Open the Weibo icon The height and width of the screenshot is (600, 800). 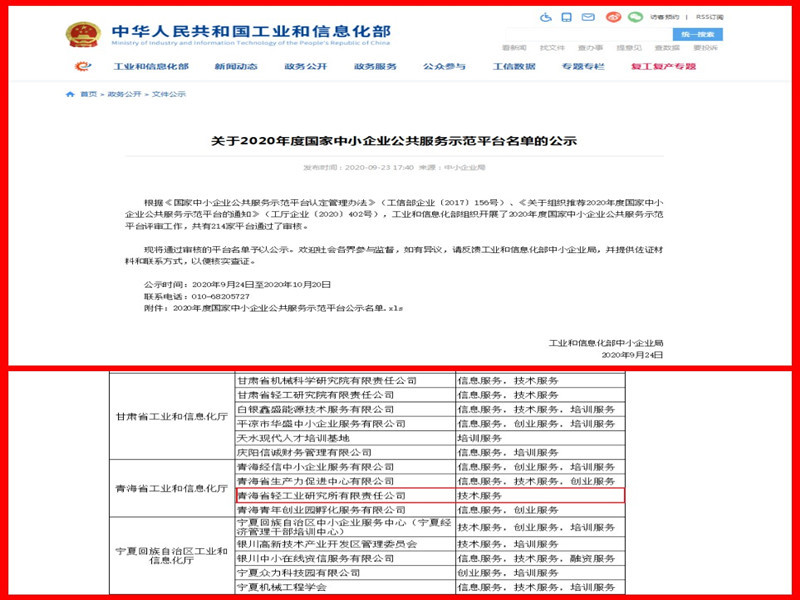[614, 17]
